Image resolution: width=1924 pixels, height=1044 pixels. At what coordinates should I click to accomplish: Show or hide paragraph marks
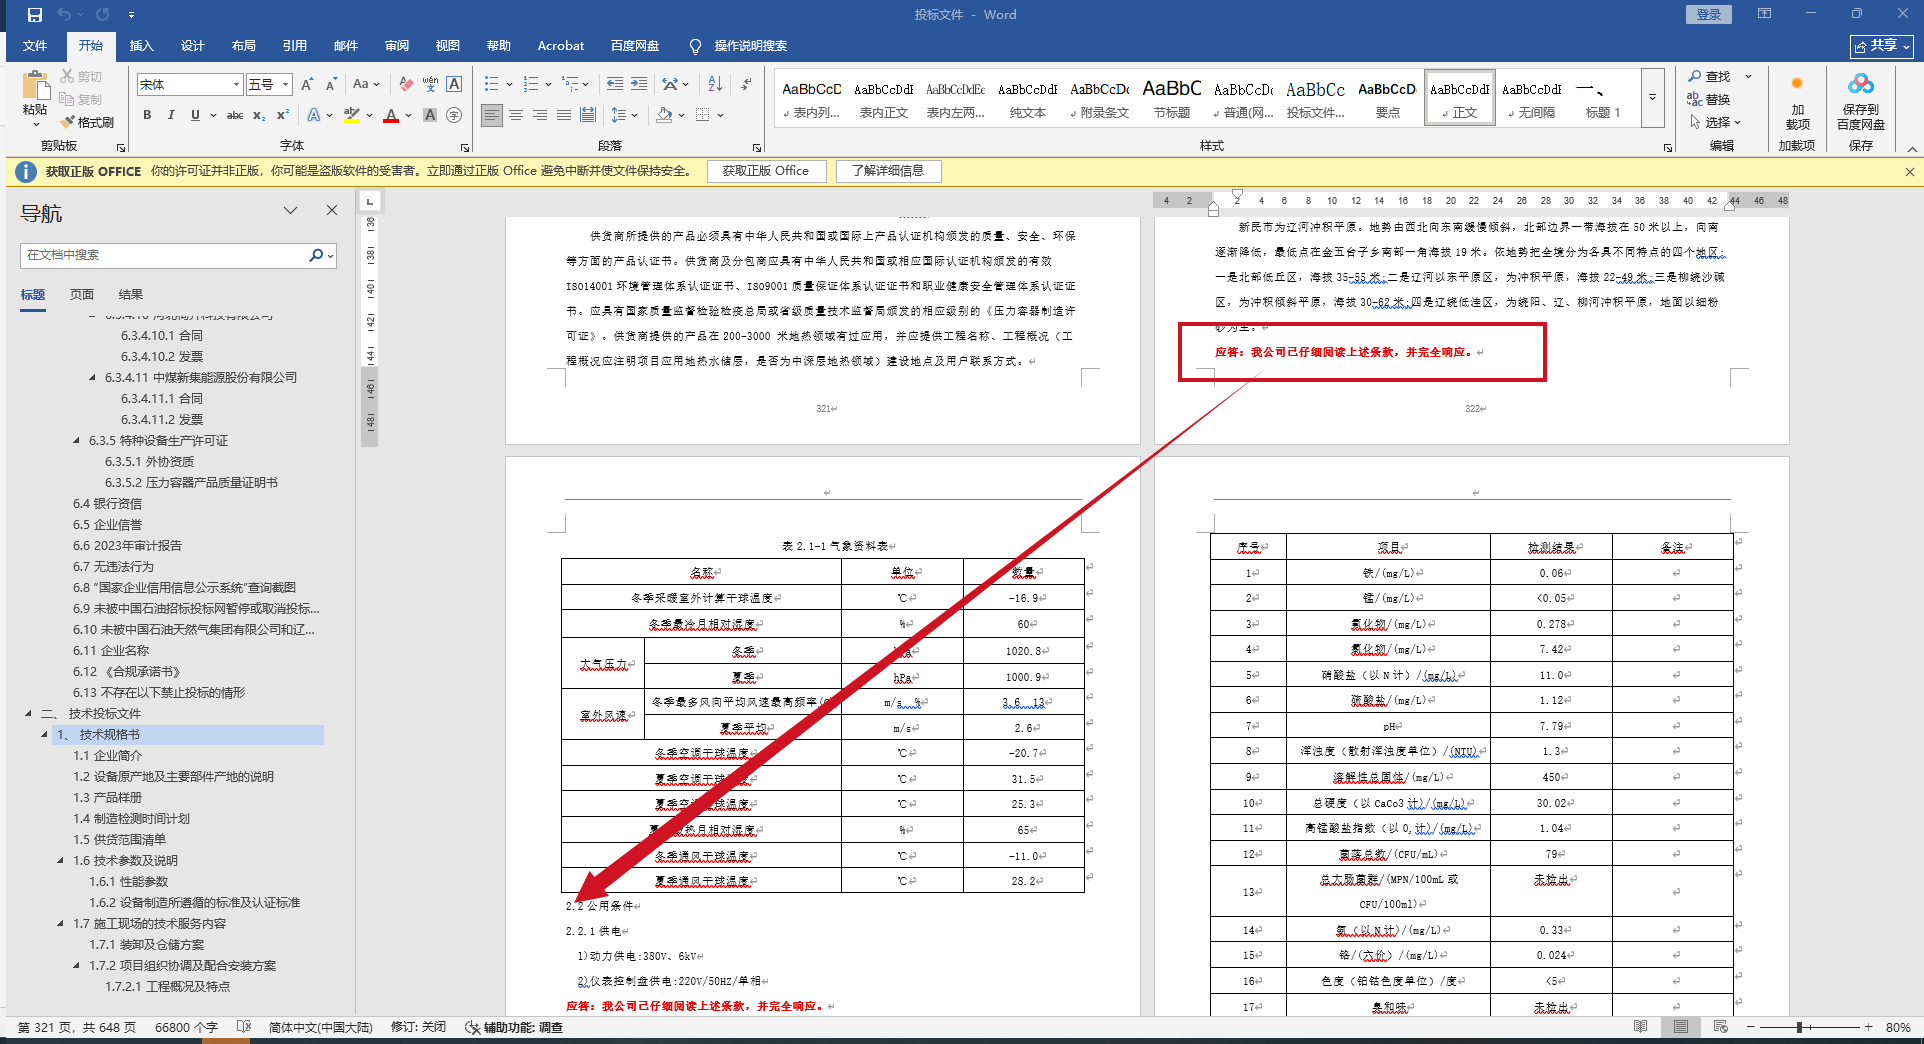pyautogui.click(x=746, y=84)
